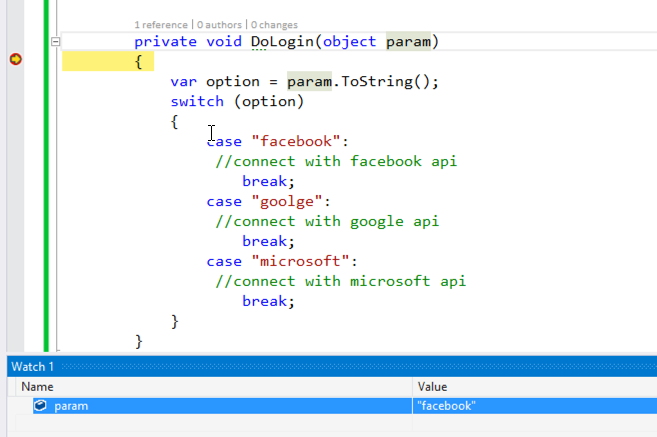This screenshot has height=437, width=657.
Task: Click the private keyword
Action: click(166, 41)
